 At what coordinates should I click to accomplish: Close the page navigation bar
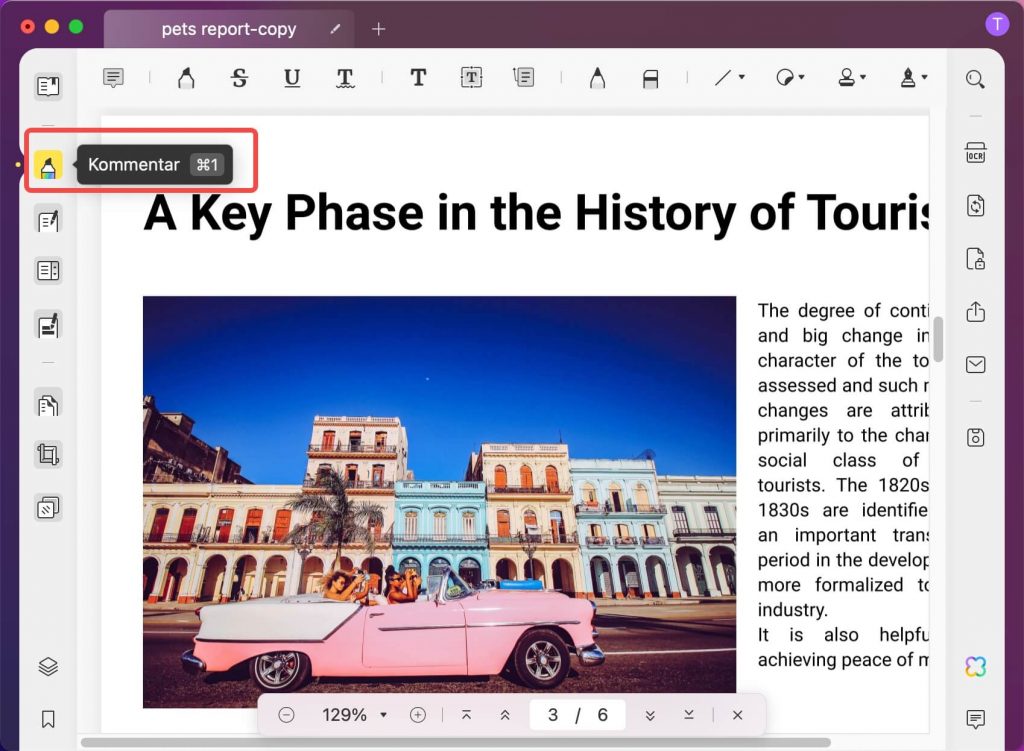click(x=737, y=715)
